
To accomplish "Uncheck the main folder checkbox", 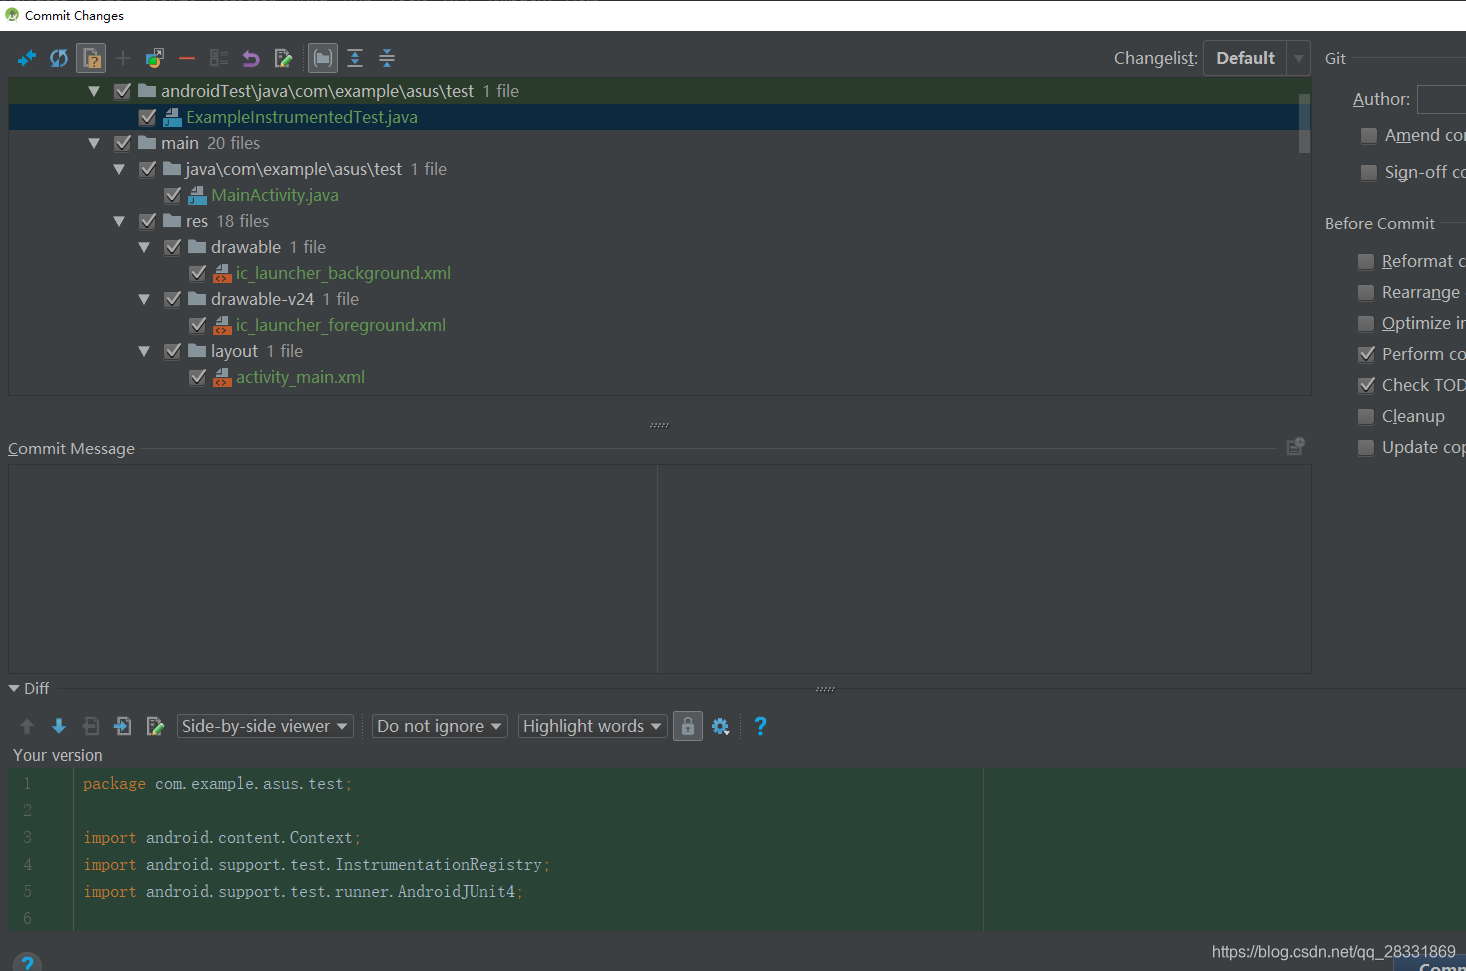I will [123, 143].
